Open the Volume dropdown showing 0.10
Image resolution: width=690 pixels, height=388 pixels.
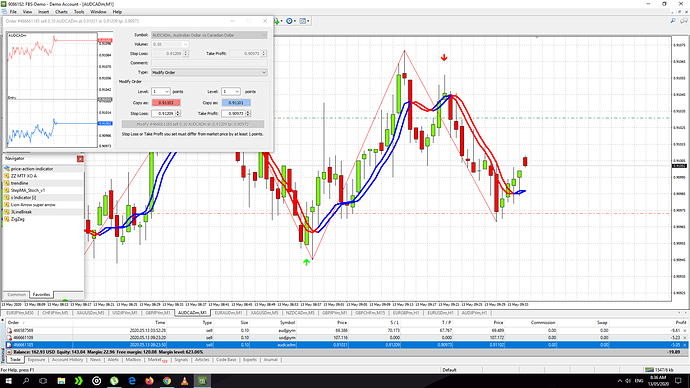170,44
